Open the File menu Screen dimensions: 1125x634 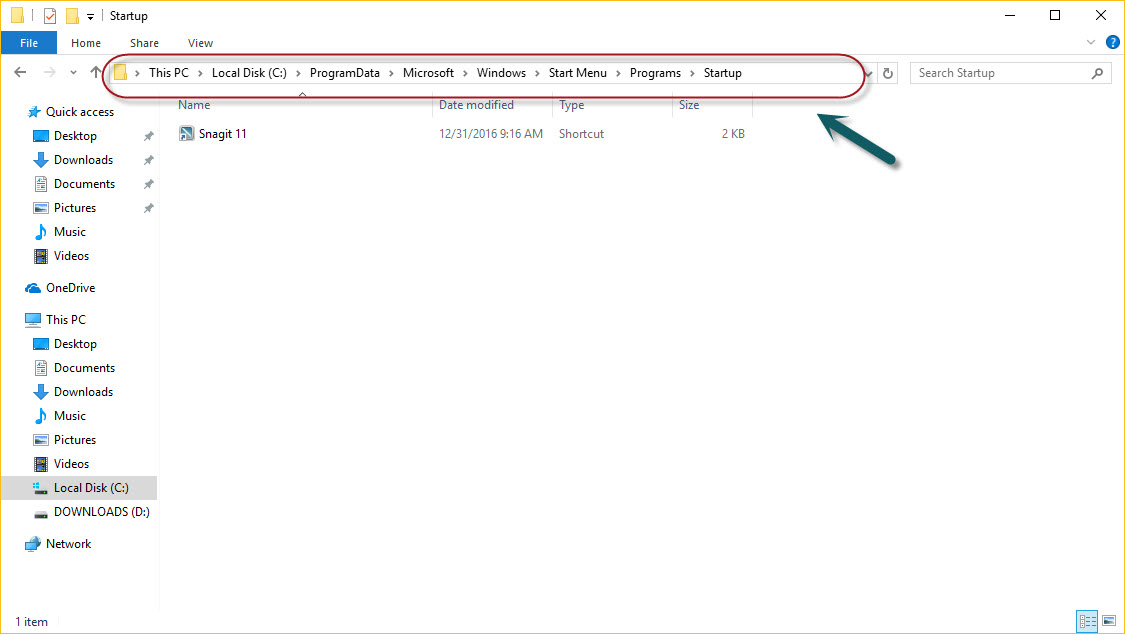(29, 43)
